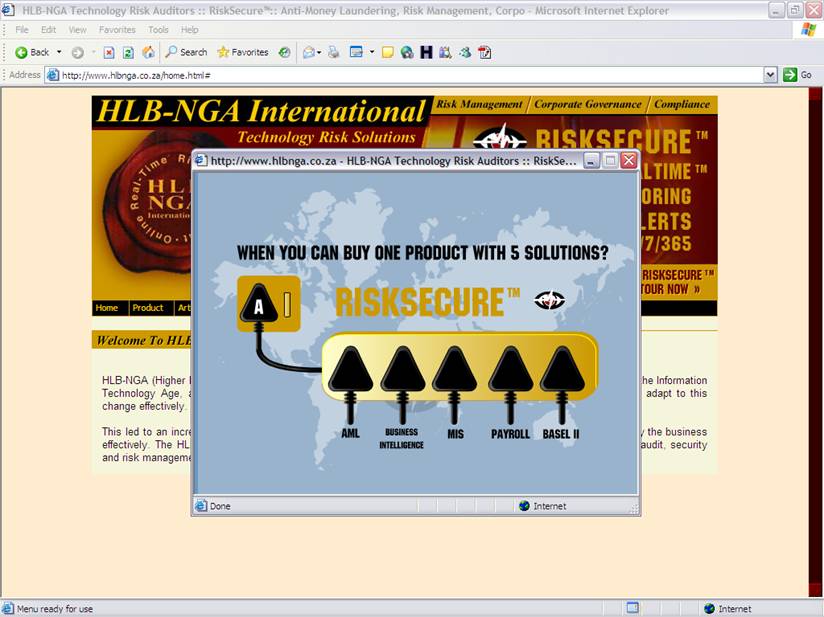Click the greyed Forward arrow button
The width and height of the screenshot is (824, 617).
point(77,52)
